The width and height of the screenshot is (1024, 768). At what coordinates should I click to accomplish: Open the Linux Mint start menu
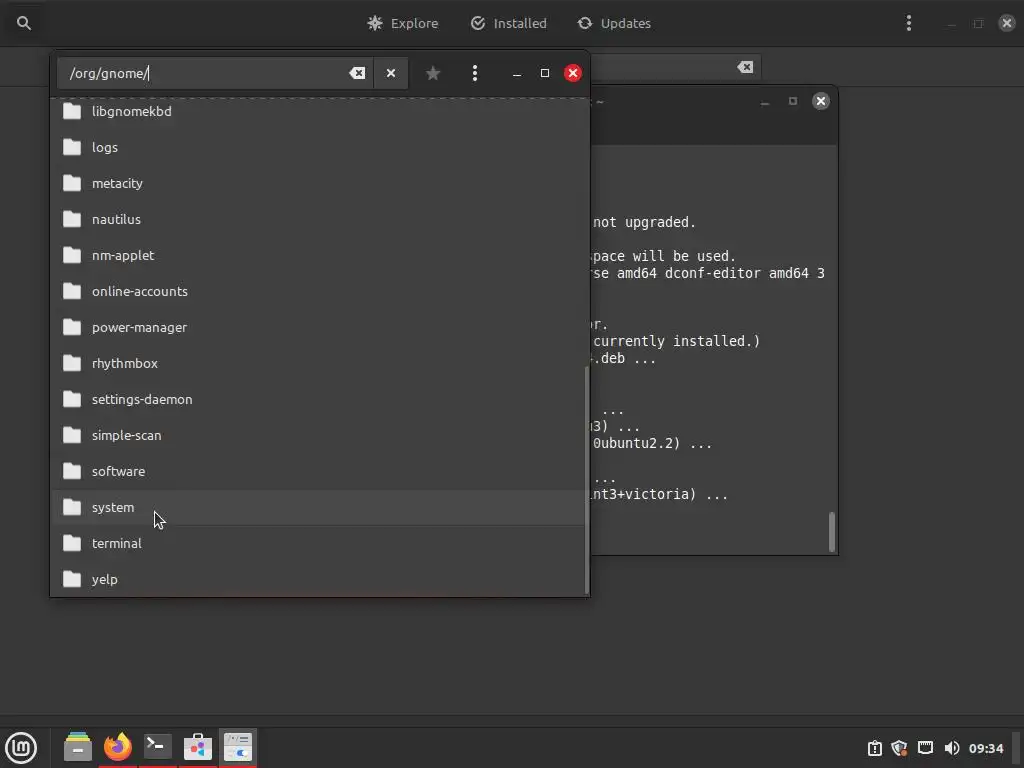point(21,747)
